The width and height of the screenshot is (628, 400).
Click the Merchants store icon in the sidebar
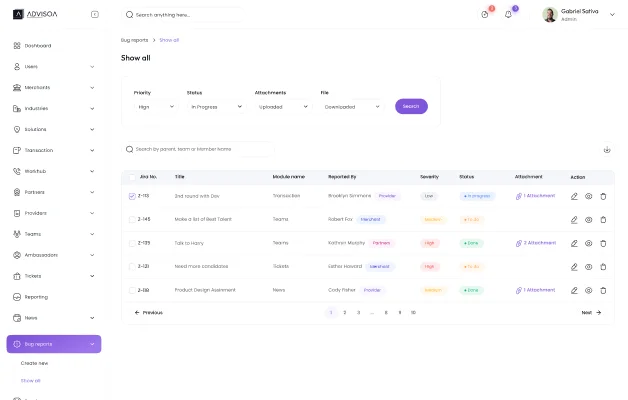click(17, 87)
